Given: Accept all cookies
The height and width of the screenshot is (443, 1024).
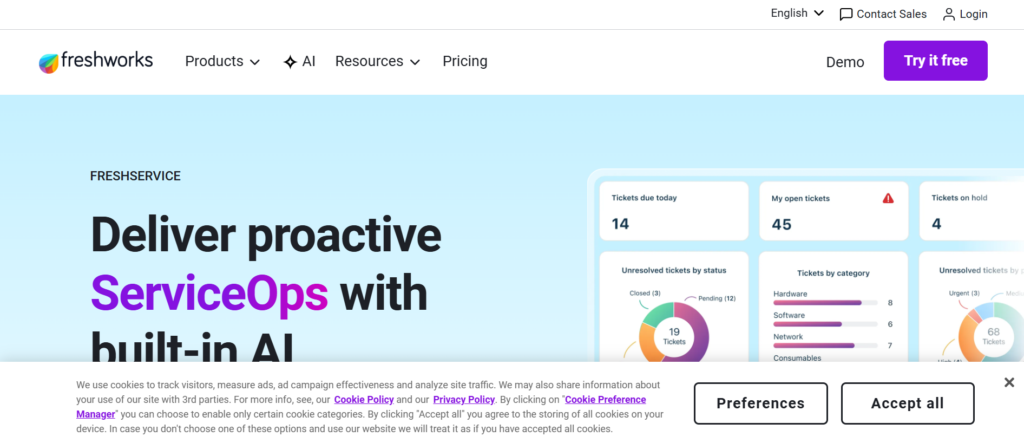Looking at the screenshot, I should 907,403.
